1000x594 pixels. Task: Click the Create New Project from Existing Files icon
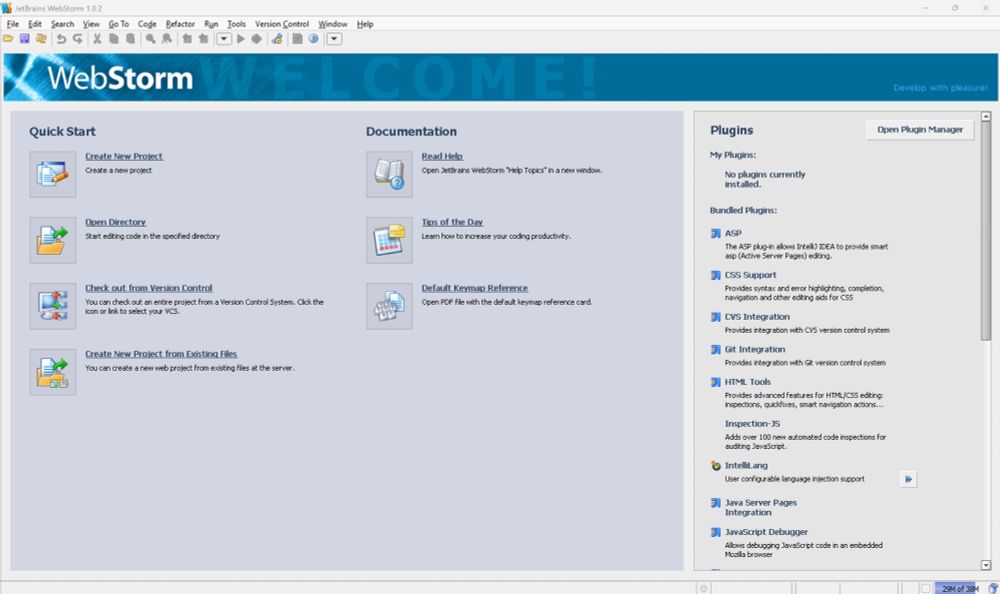coord(53,372)
